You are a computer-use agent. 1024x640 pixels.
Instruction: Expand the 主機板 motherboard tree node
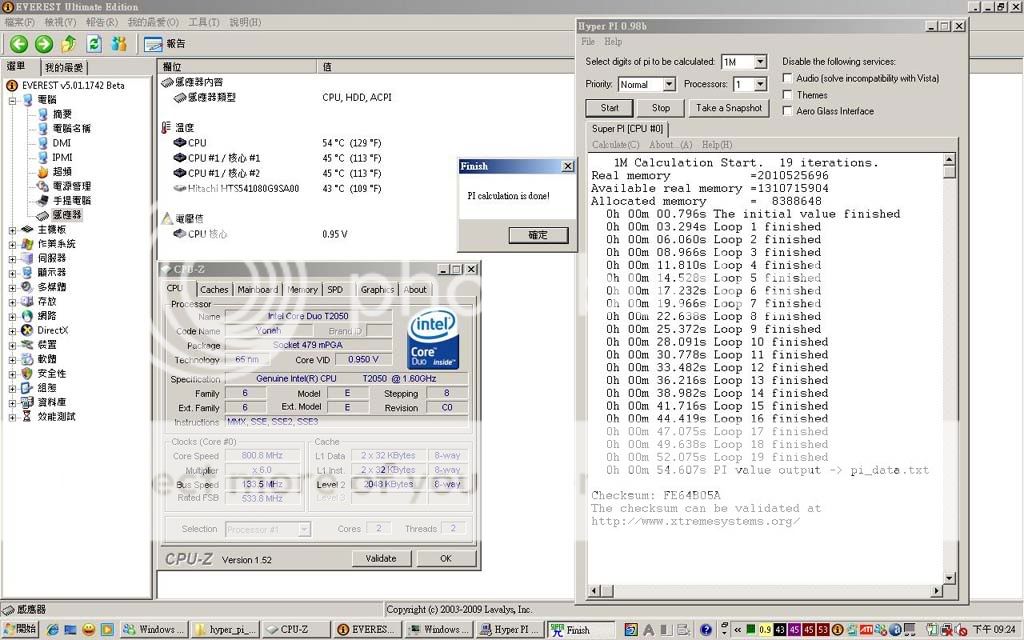pyautogui.click(x=12, y=230)
